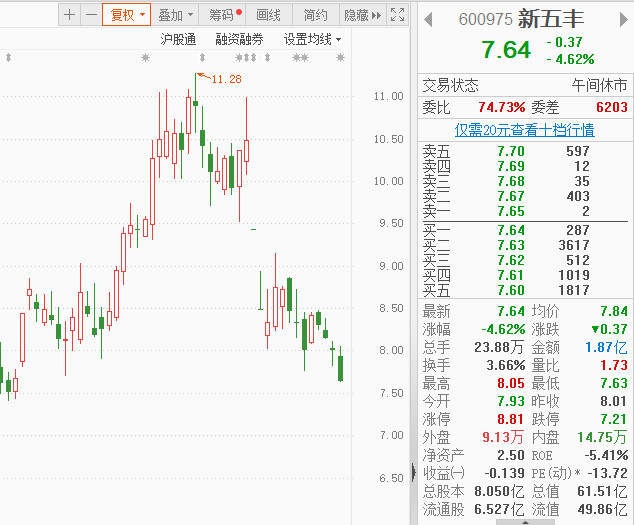Viewport: 634px width, 525px height.
Task: Open the 仅需20元查看十档行情 link
Action: [x=524, y=129]
